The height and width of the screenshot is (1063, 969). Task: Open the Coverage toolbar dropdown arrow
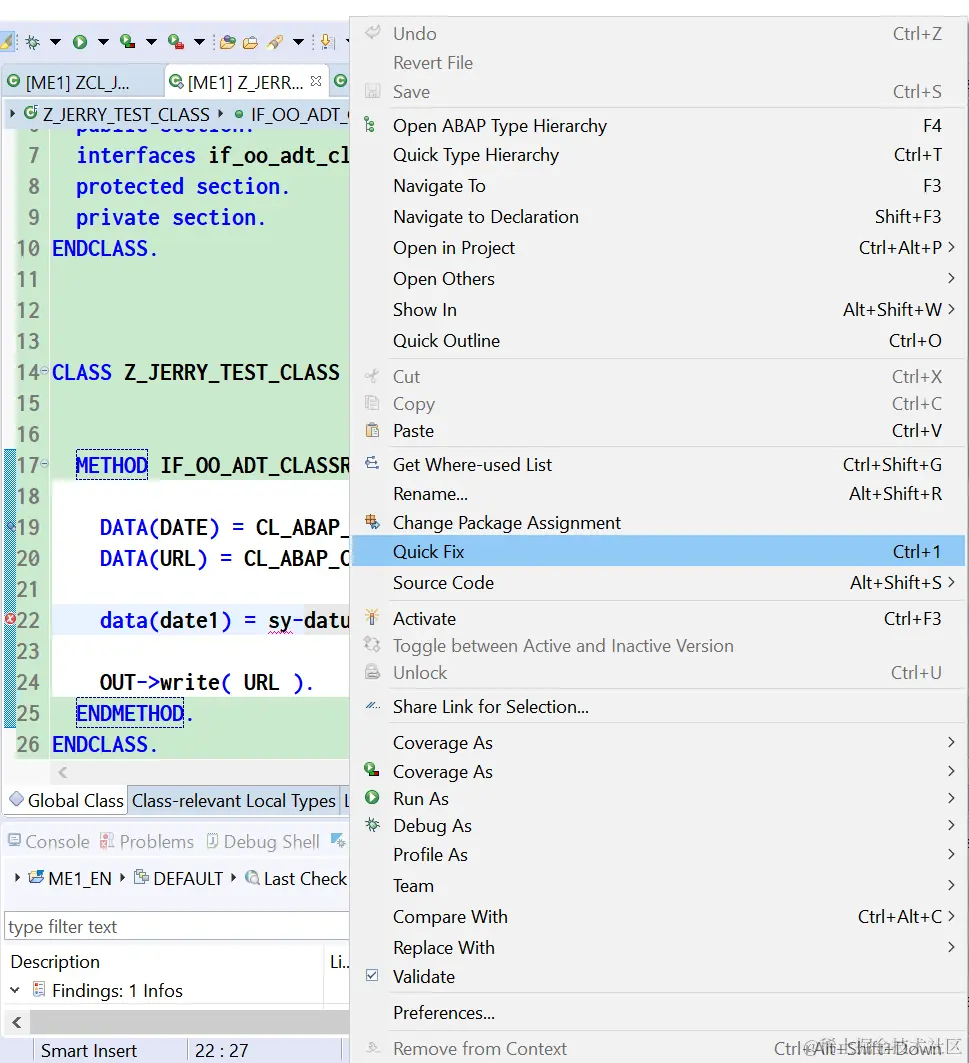coord(151,42)
